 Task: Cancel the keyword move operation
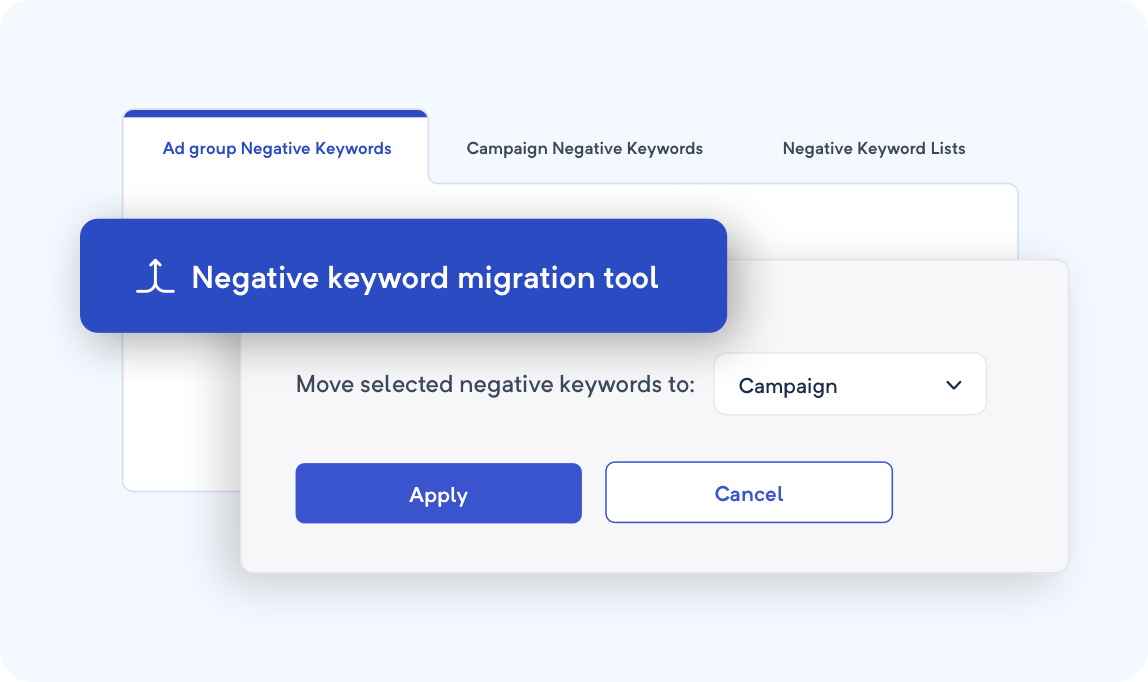pos(748,492)
